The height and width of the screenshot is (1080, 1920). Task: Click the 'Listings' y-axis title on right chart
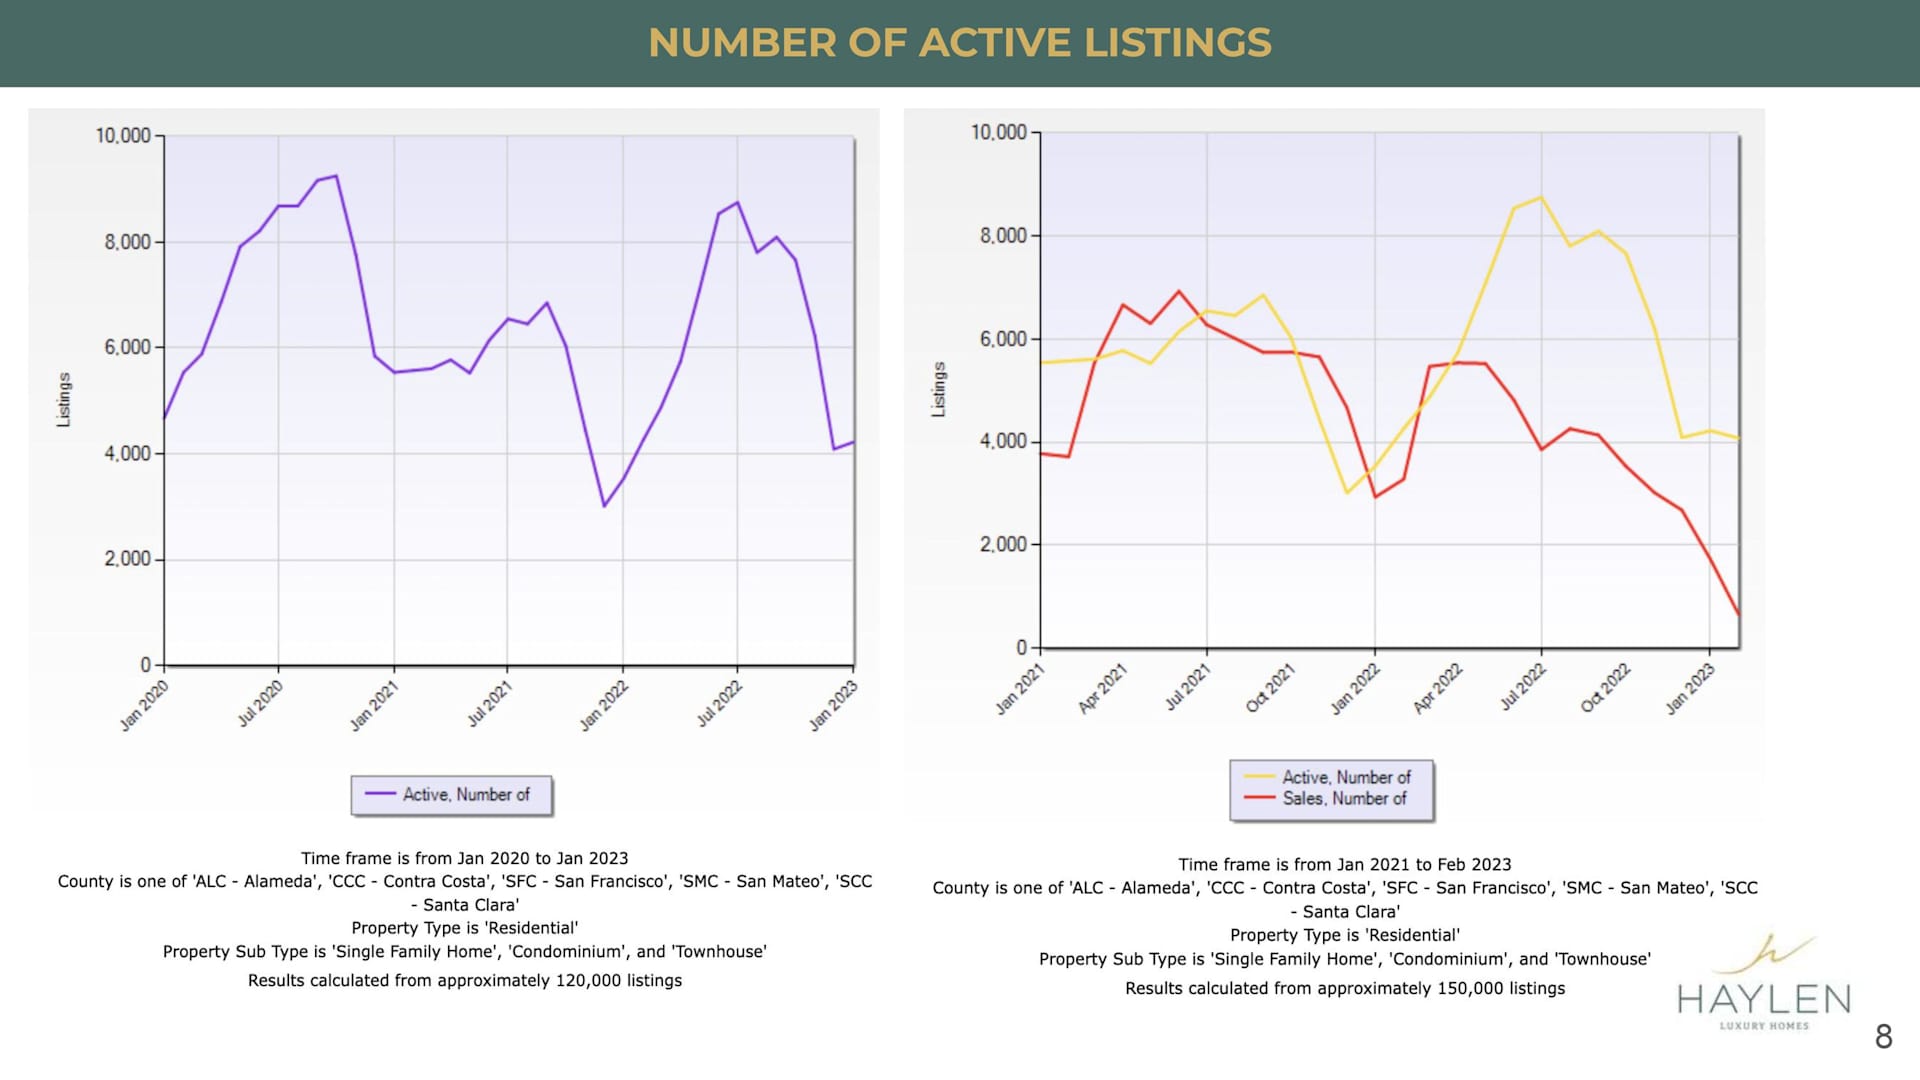938,390
